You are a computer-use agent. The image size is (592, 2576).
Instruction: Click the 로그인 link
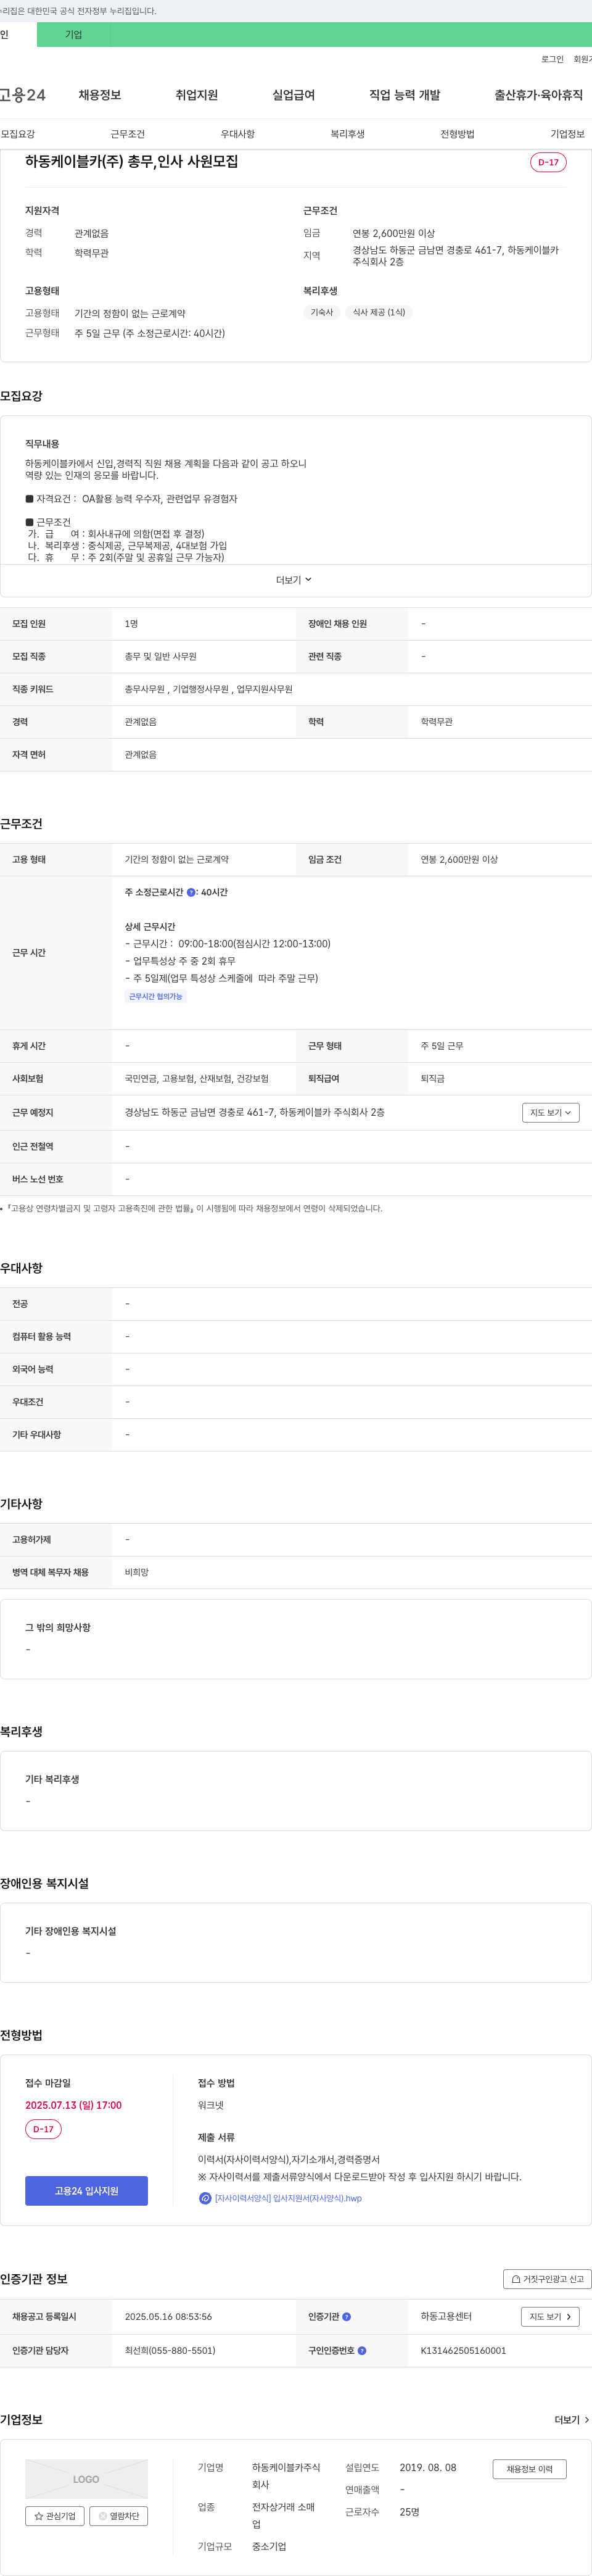pyautogui.click(x=552, y=59)
